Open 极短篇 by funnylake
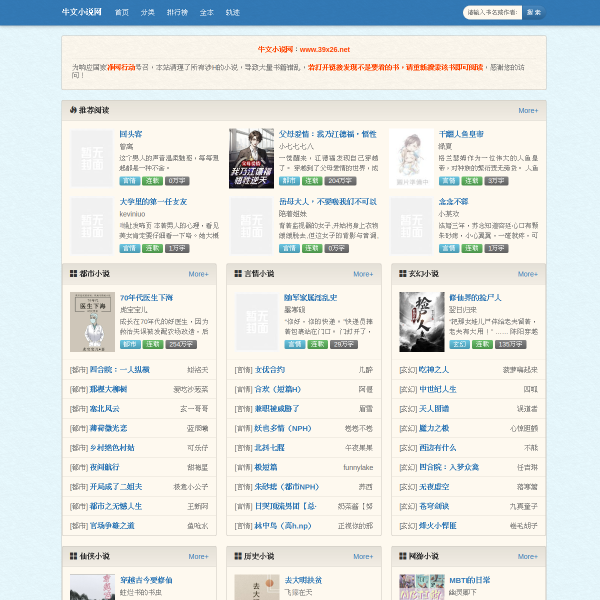 266,467
